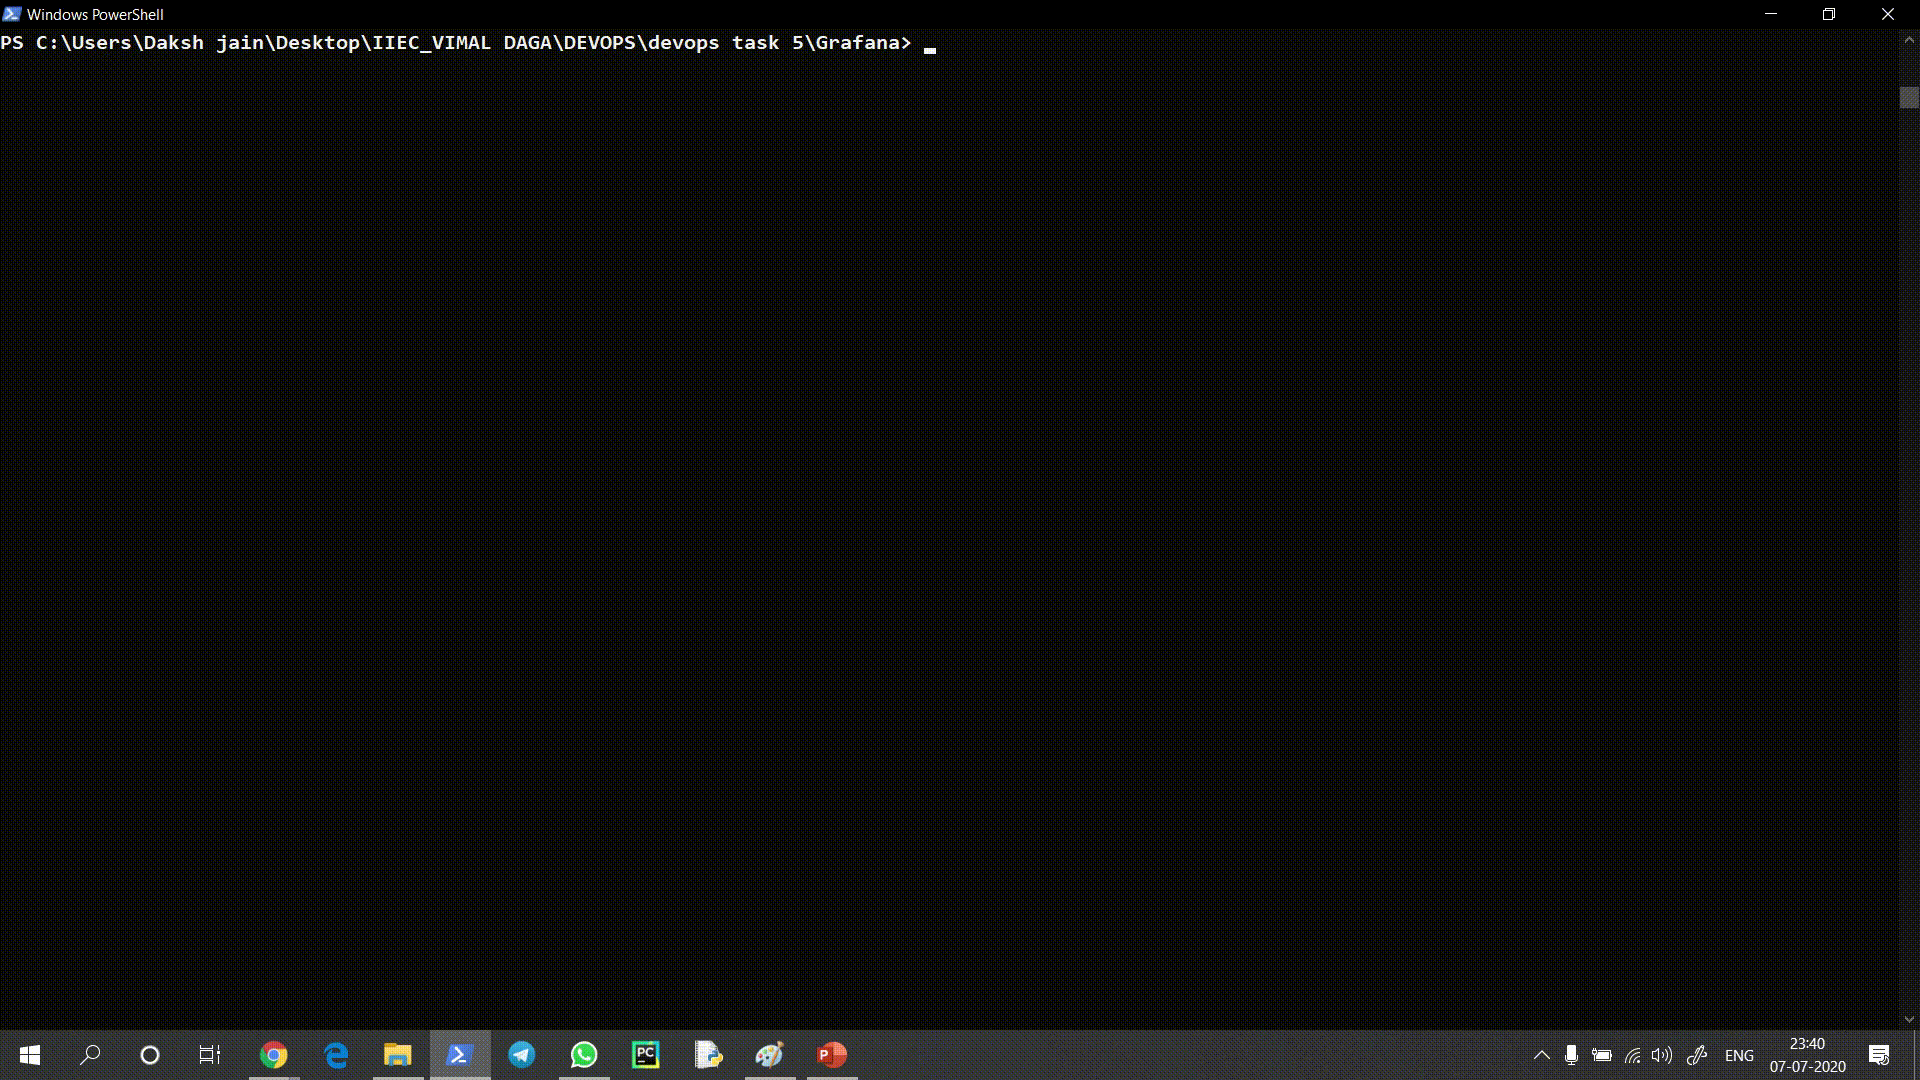Click the vertical scrollbar thumb in PowerShell
This screenshot has width=1920, height=1080.
tap(1909, 98)
